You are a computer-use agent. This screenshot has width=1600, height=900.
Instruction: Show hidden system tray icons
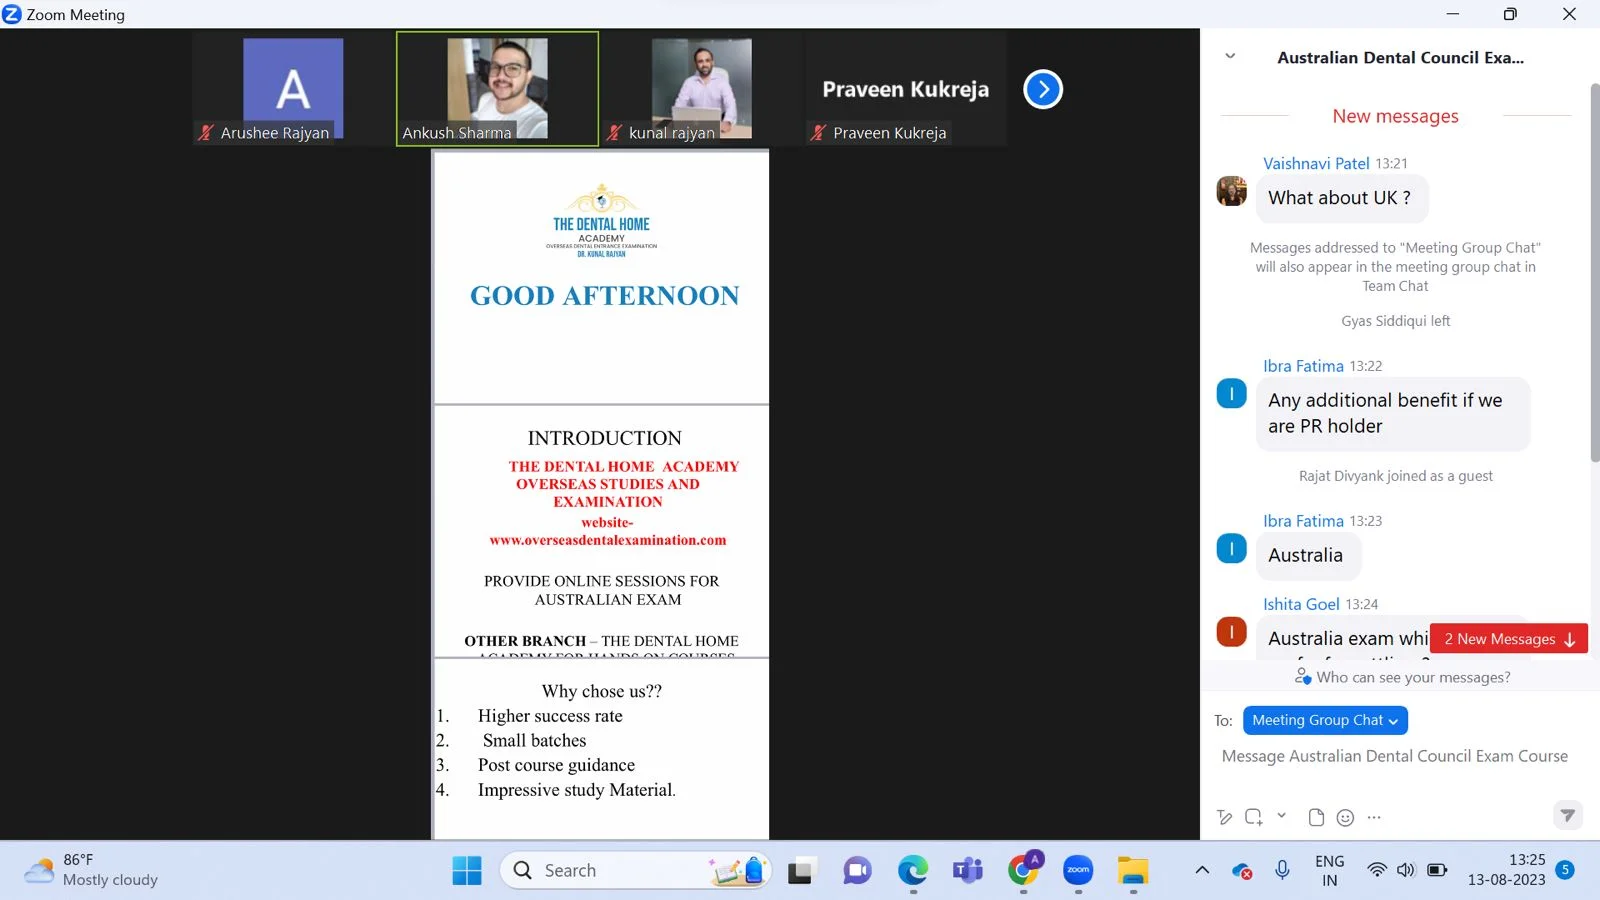point(1202,871)
